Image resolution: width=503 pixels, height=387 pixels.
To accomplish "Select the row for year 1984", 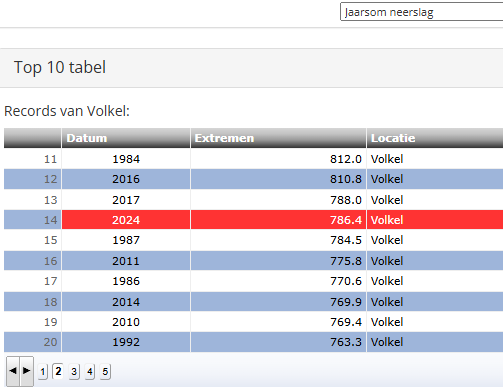I will tap(253, 159).
